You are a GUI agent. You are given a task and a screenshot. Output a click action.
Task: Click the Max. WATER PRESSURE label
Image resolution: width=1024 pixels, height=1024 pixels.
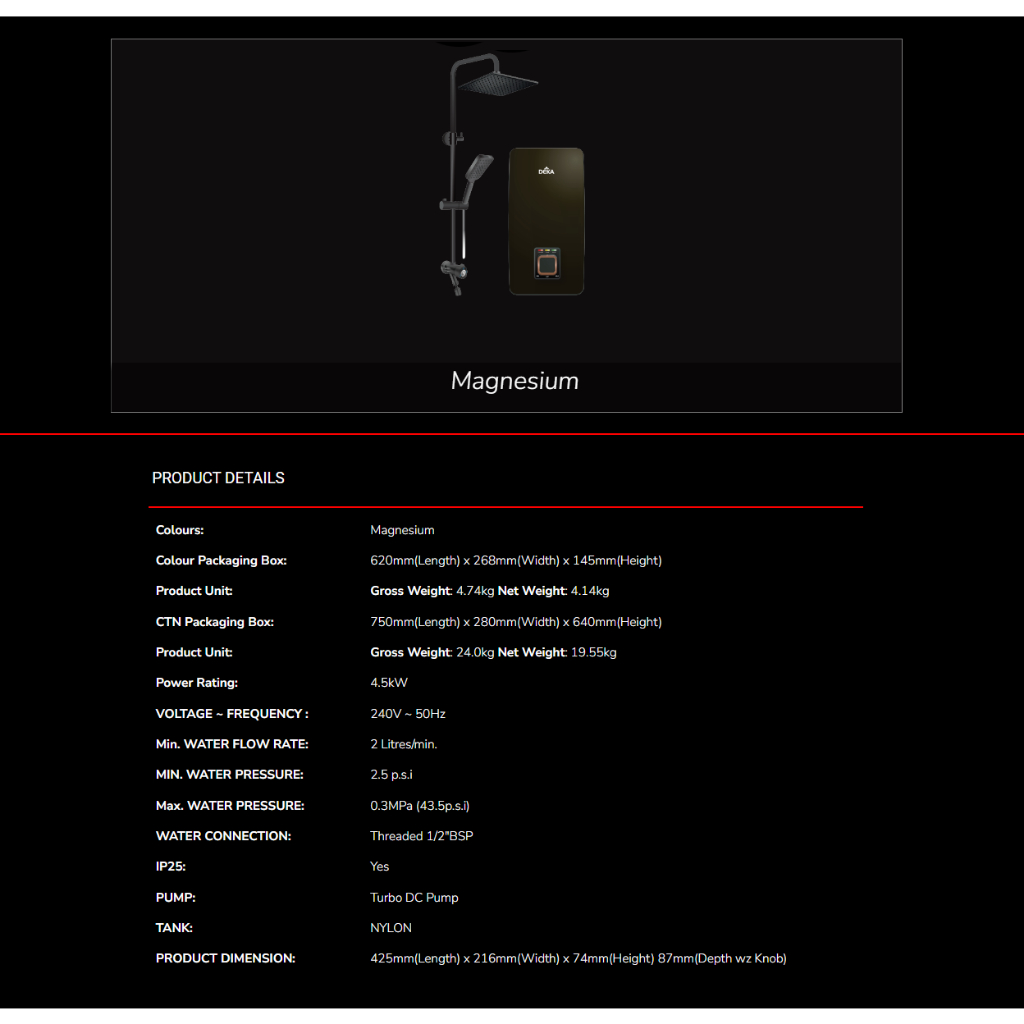pos(230,805)
